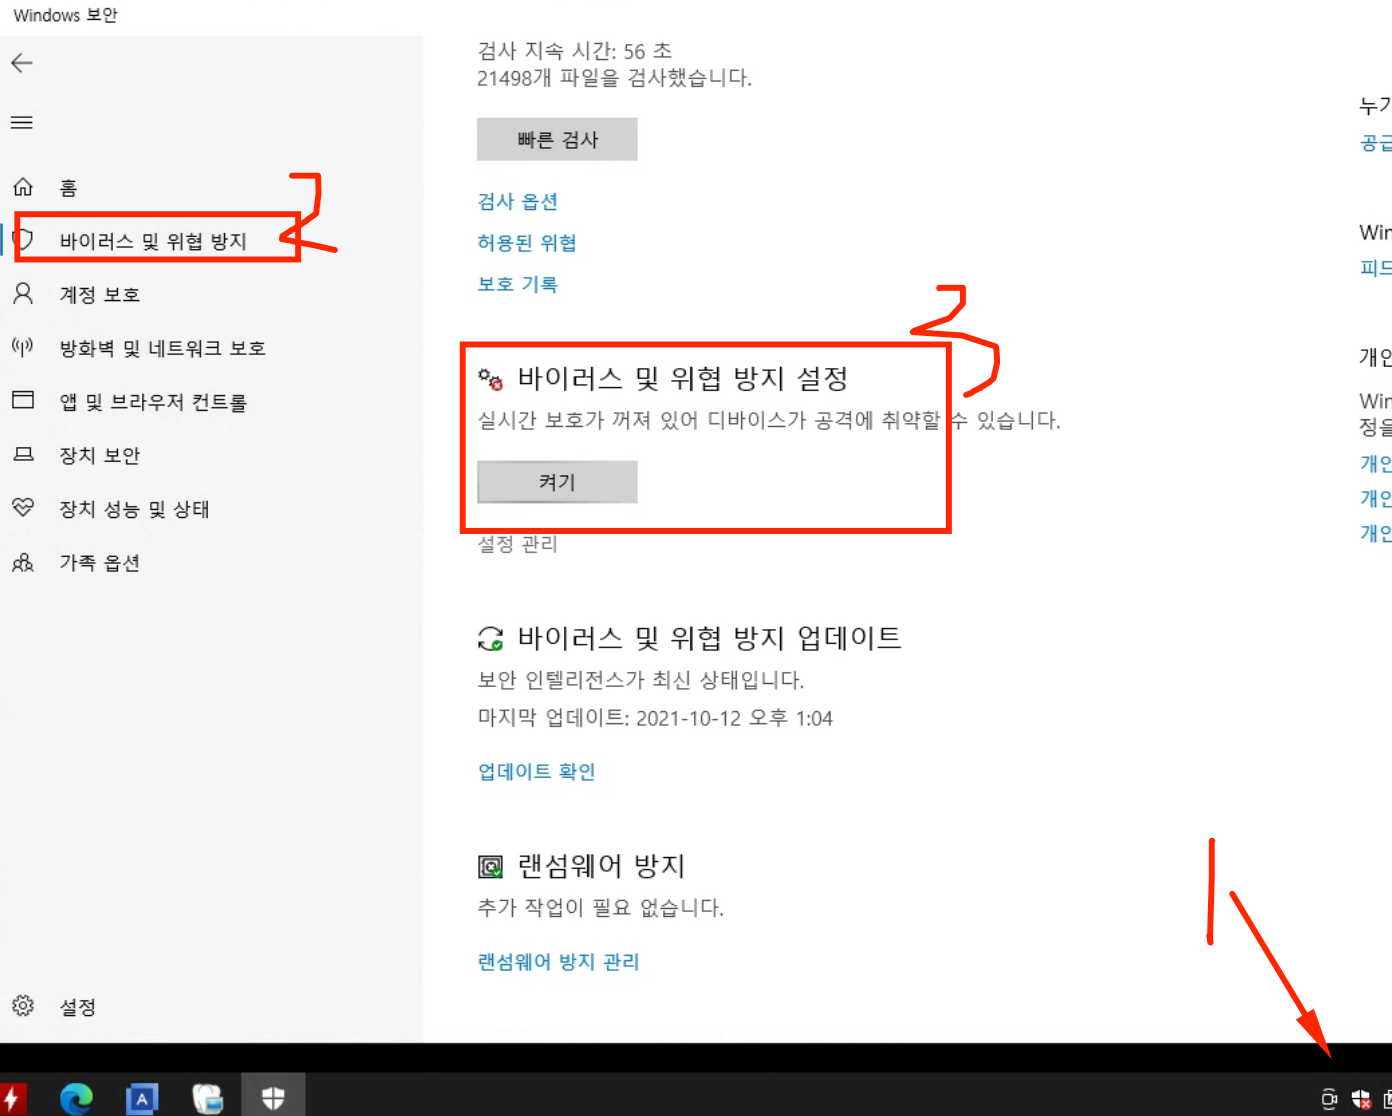Select 장치 성능 및 상태
This screenshot has height=1116, width=1392.
(134, 509)
